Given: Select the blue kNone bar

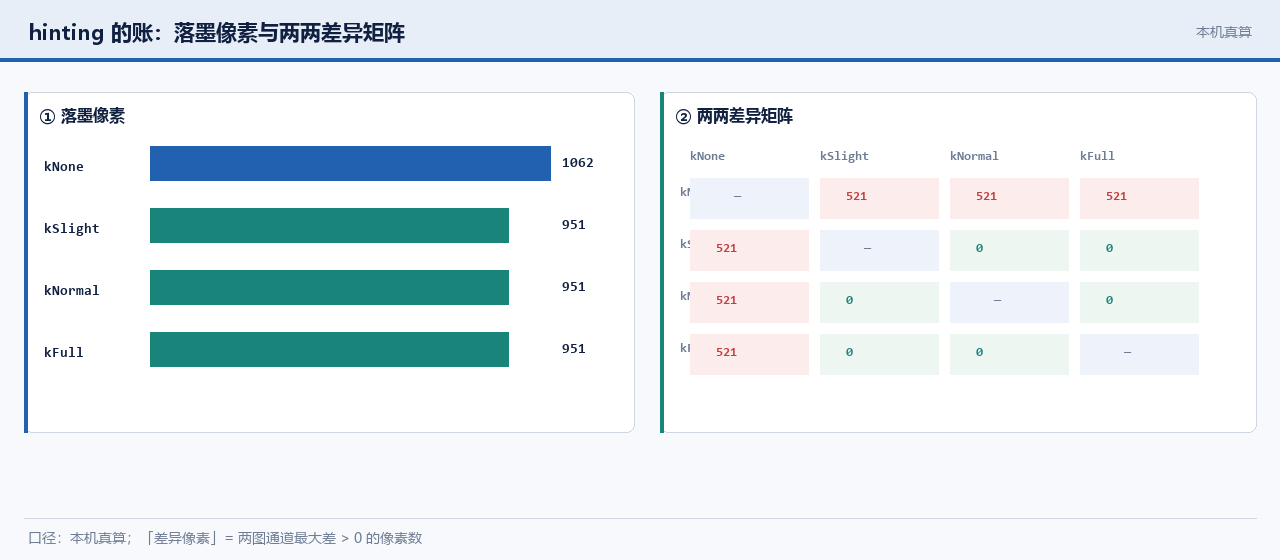Looking at the screenshot, I should (350, 163).
